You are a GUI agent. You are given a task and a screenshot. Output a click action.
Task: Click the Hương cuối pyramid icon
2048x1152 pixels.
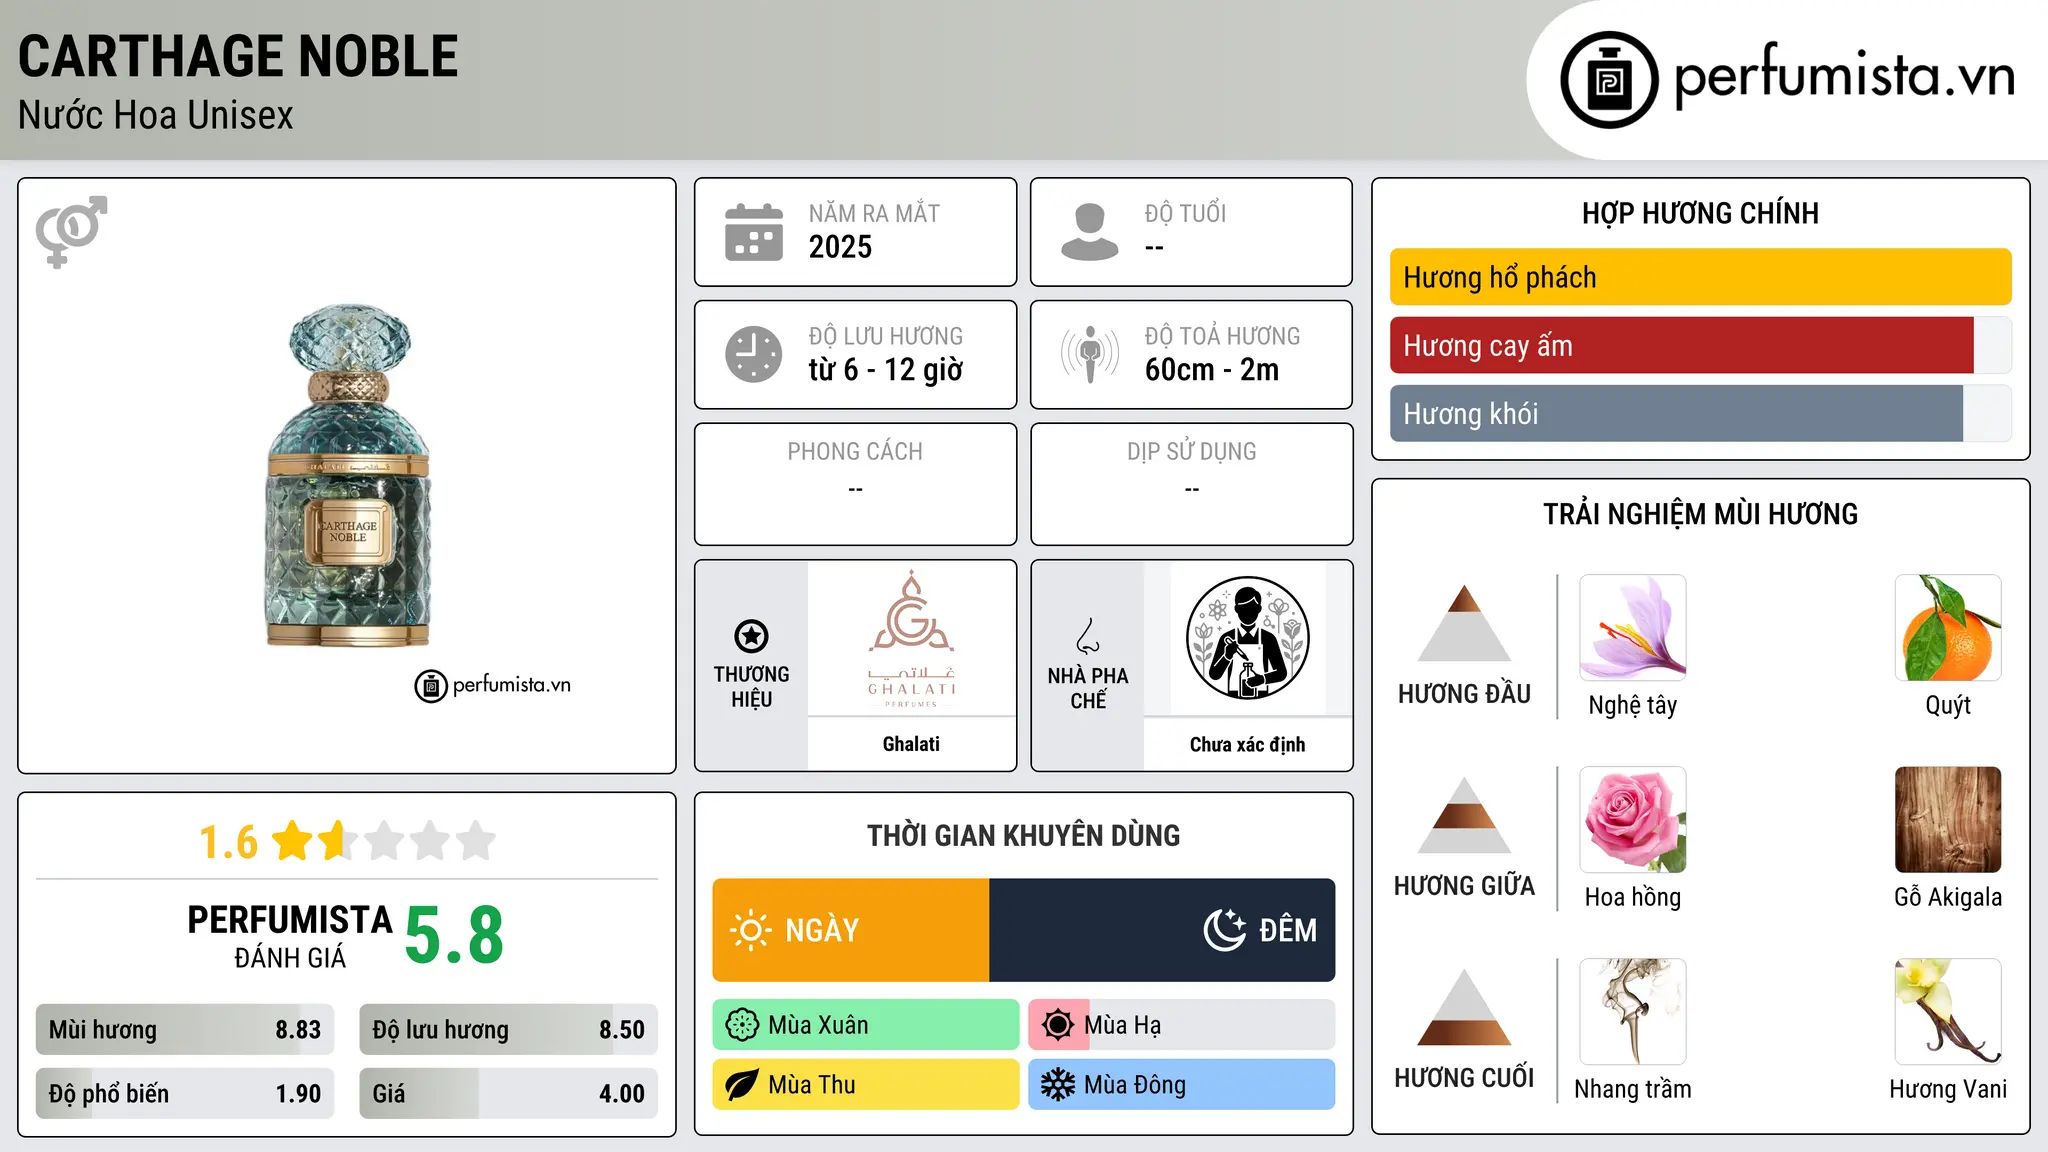(x=1464, y=1007)
